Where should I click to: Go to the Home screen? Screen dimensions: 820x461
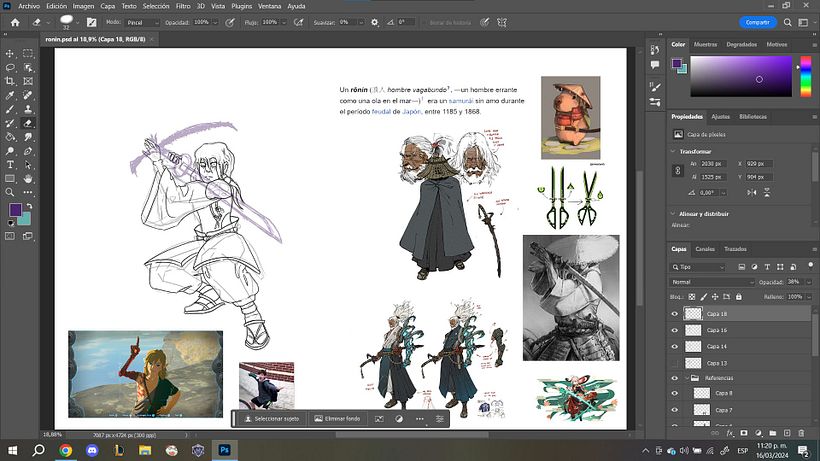click(15, 22)
